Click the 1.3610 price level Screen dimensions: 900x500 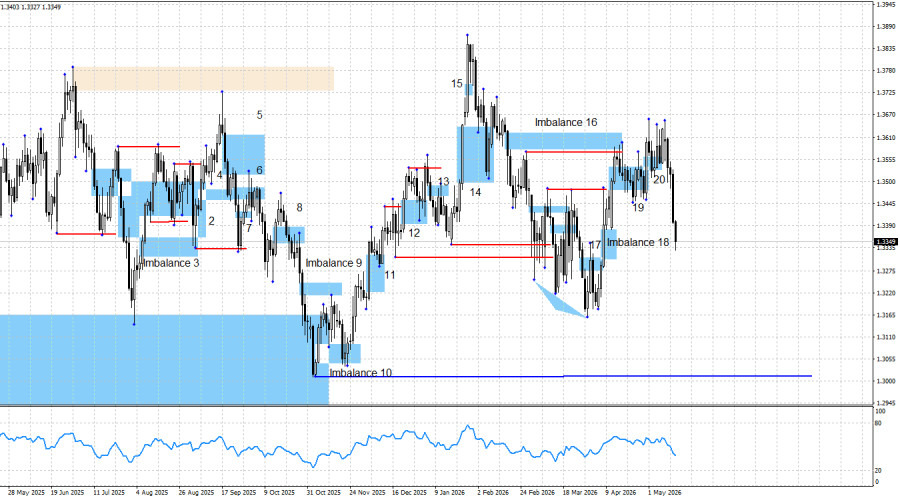point(886,138)
